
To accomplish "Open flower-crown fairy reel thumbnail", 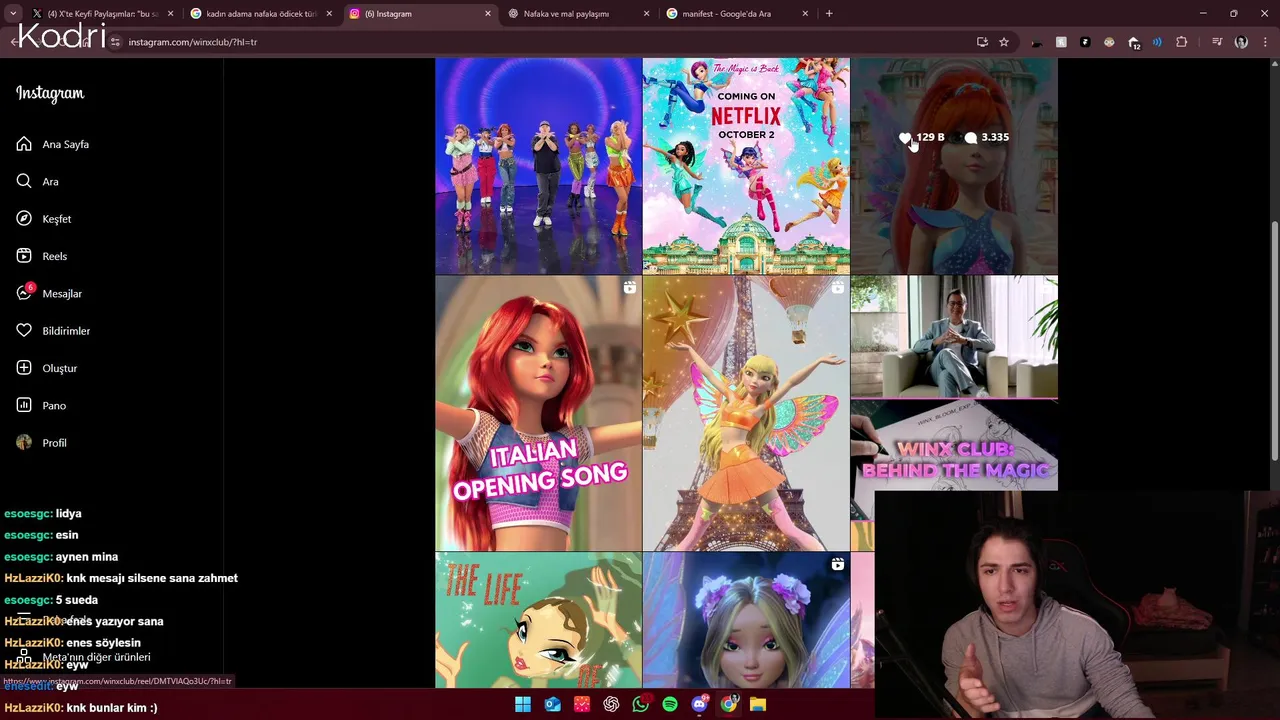I will (746, 620).
